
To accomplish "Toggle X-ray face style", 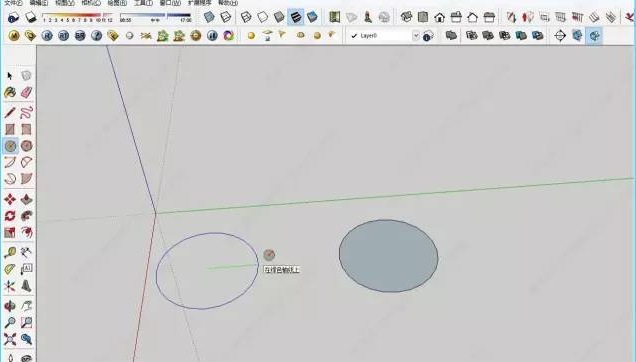I will click(x=209, y=17).
